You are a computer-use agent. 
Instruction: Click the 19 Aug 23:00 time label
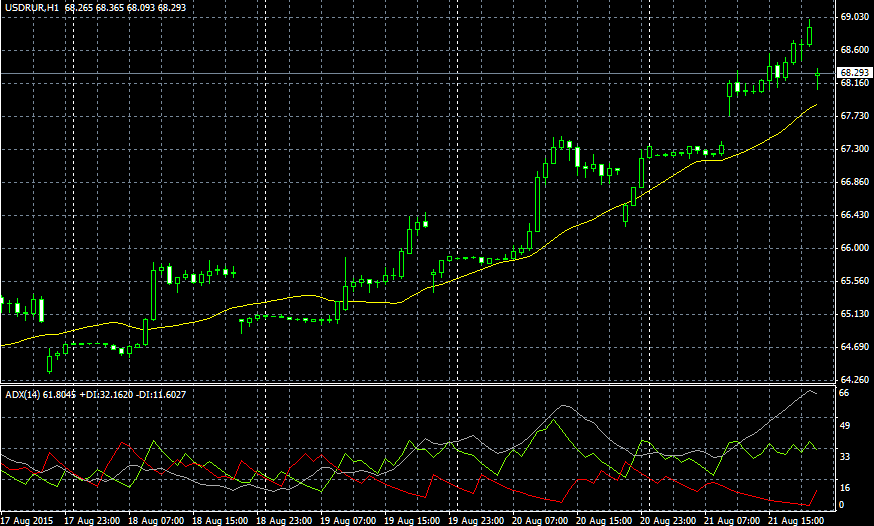tap(477, 520)
